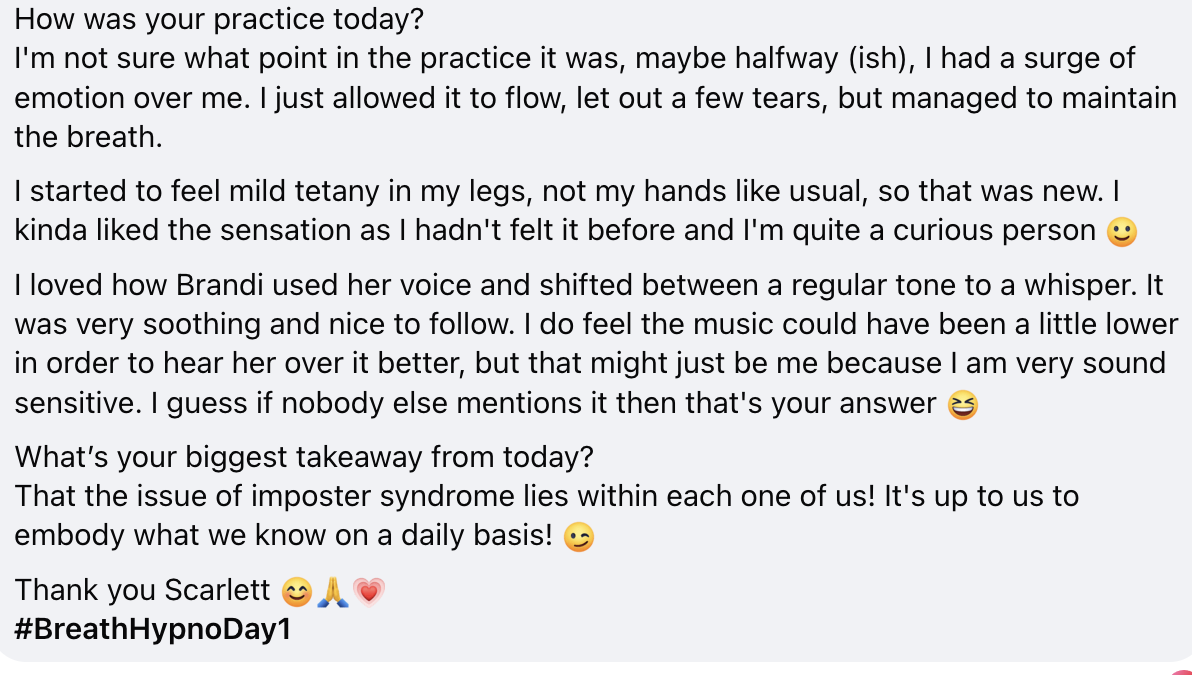Image resolution: width=1192 pixels, height=675 pixels.
Task: Click the word 'music' in the Brandi paragraph
Action: pyautogui.click(x=733, y=325)
